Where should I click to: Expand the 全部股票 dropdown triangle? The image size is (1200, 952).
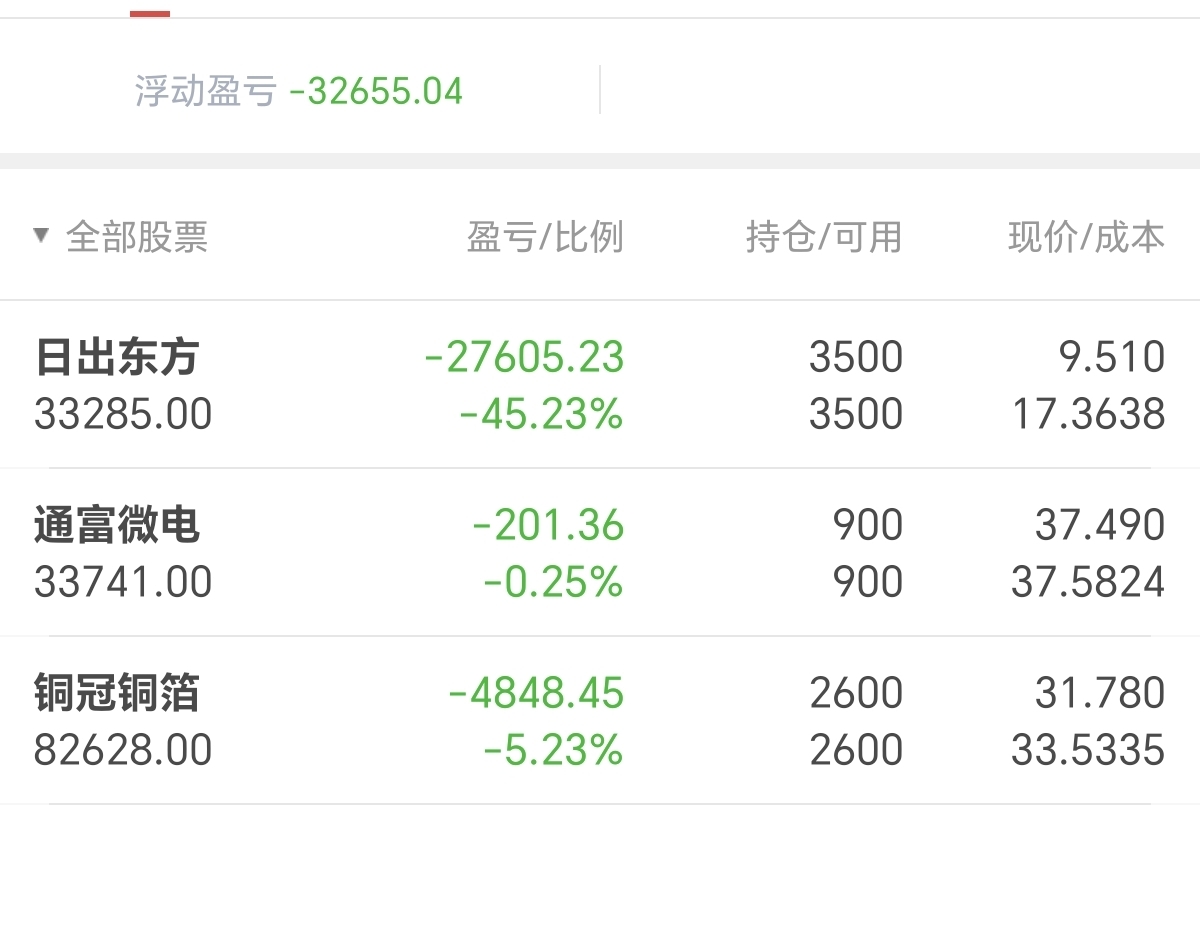coord(41,236)
